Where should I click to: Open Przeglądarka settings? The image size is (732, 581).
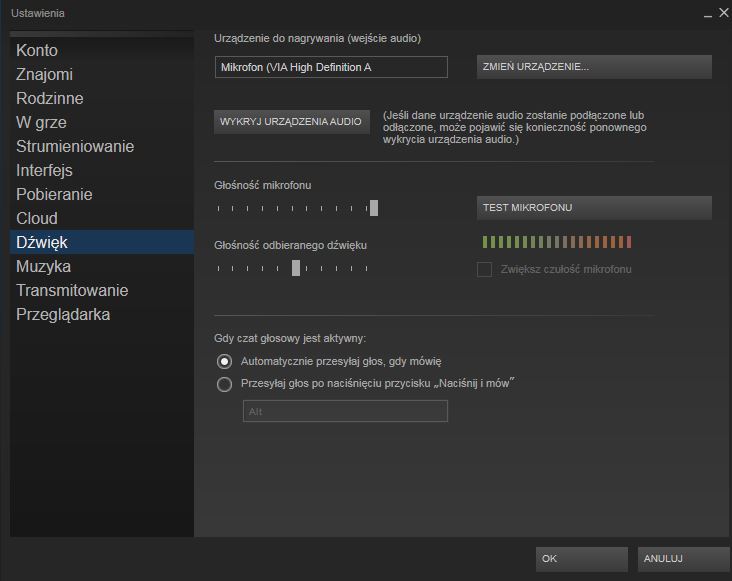102,315
